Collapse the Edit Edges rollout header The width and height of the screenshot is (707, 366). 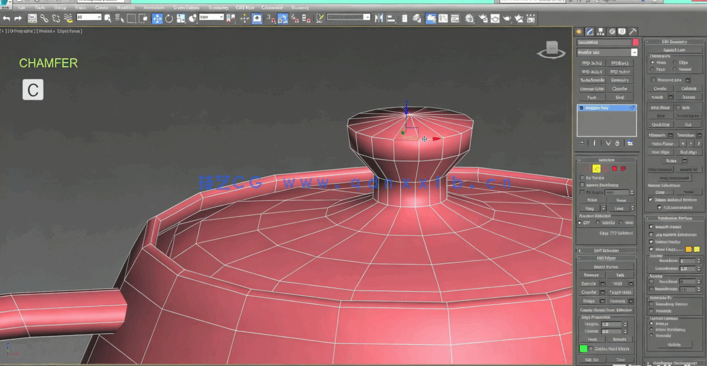point(606,258)
